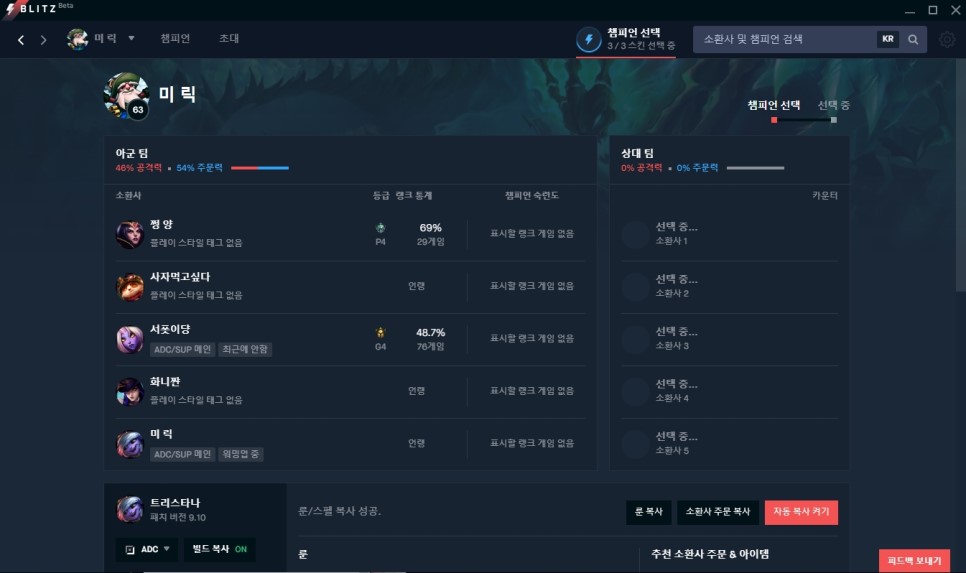Close the Blitz window
Viewport: 966px width, 573px height.
[x=956, y=10]
